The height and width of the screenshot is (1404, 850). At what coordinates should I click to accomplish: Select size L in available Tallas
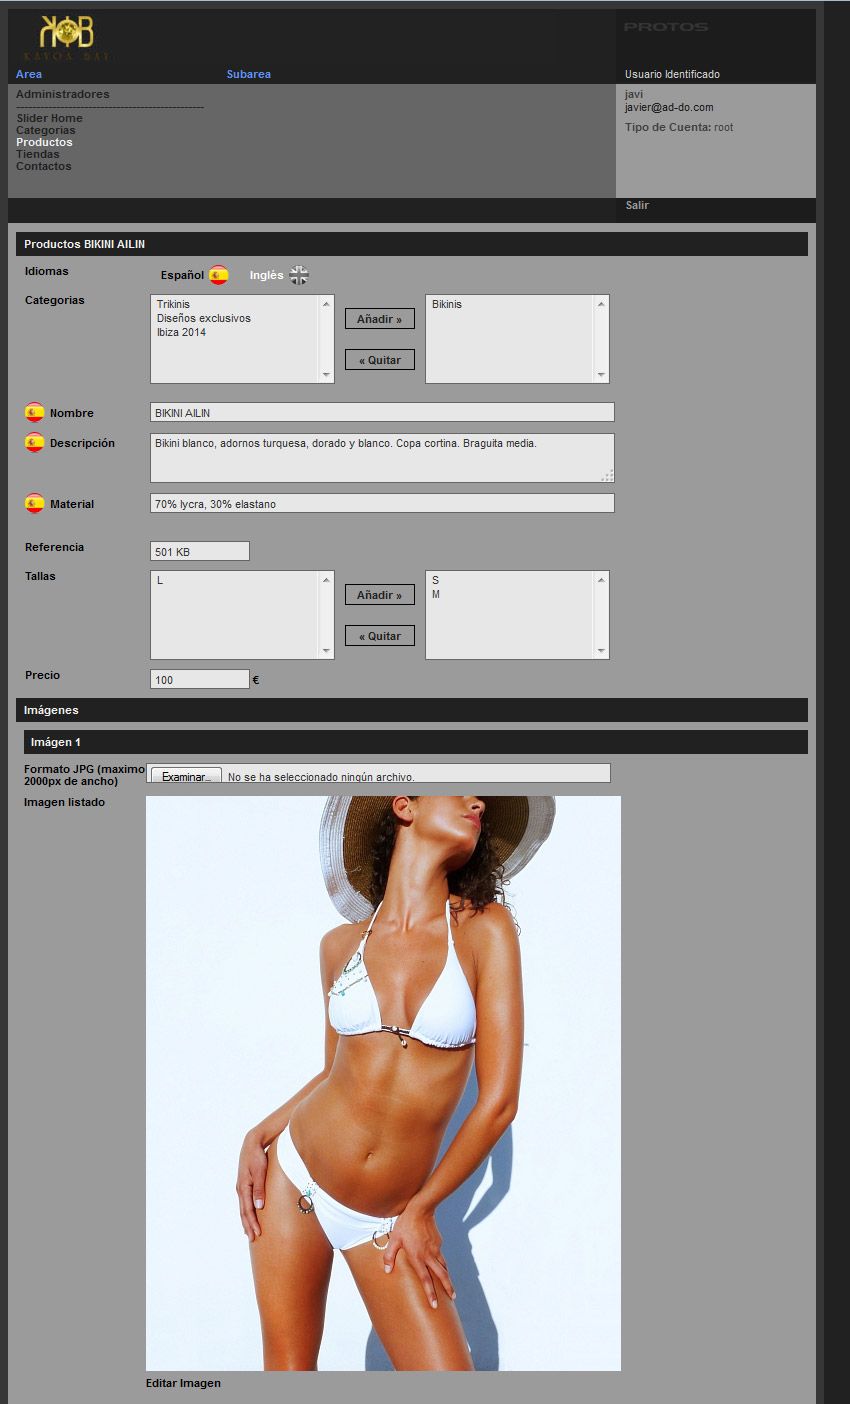[x=160, y=580]
